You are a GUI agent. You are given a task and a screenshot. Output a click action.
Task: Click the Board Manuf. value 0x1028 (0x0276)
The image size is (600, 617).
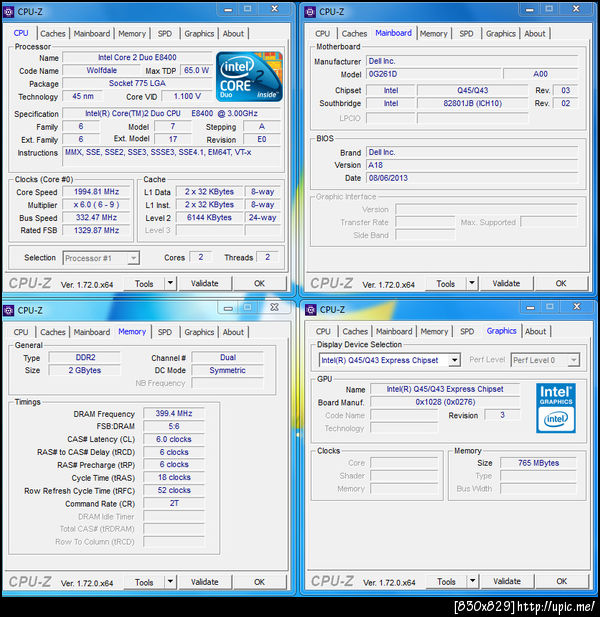point(445,402)
